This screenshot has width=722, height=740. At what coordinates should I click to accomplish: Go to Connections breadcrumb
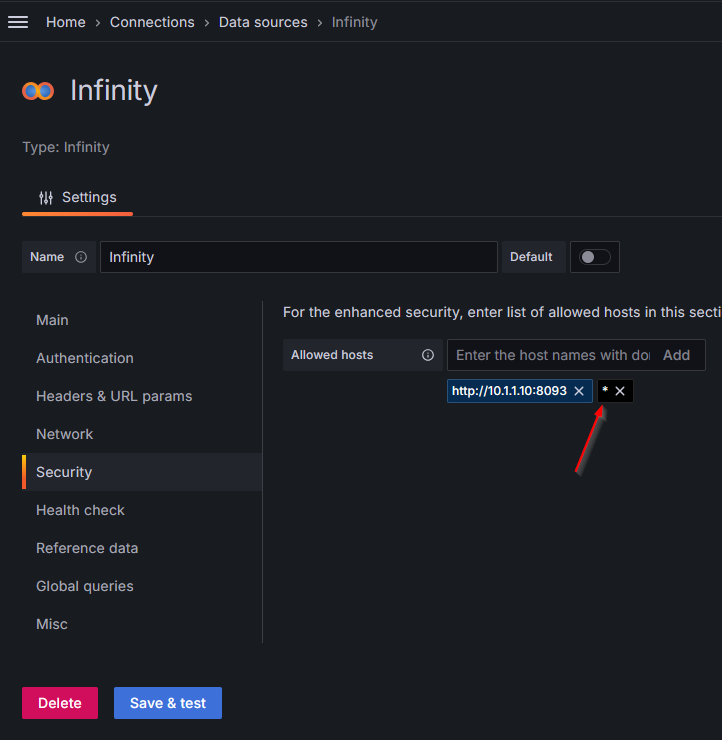[152, 22]
